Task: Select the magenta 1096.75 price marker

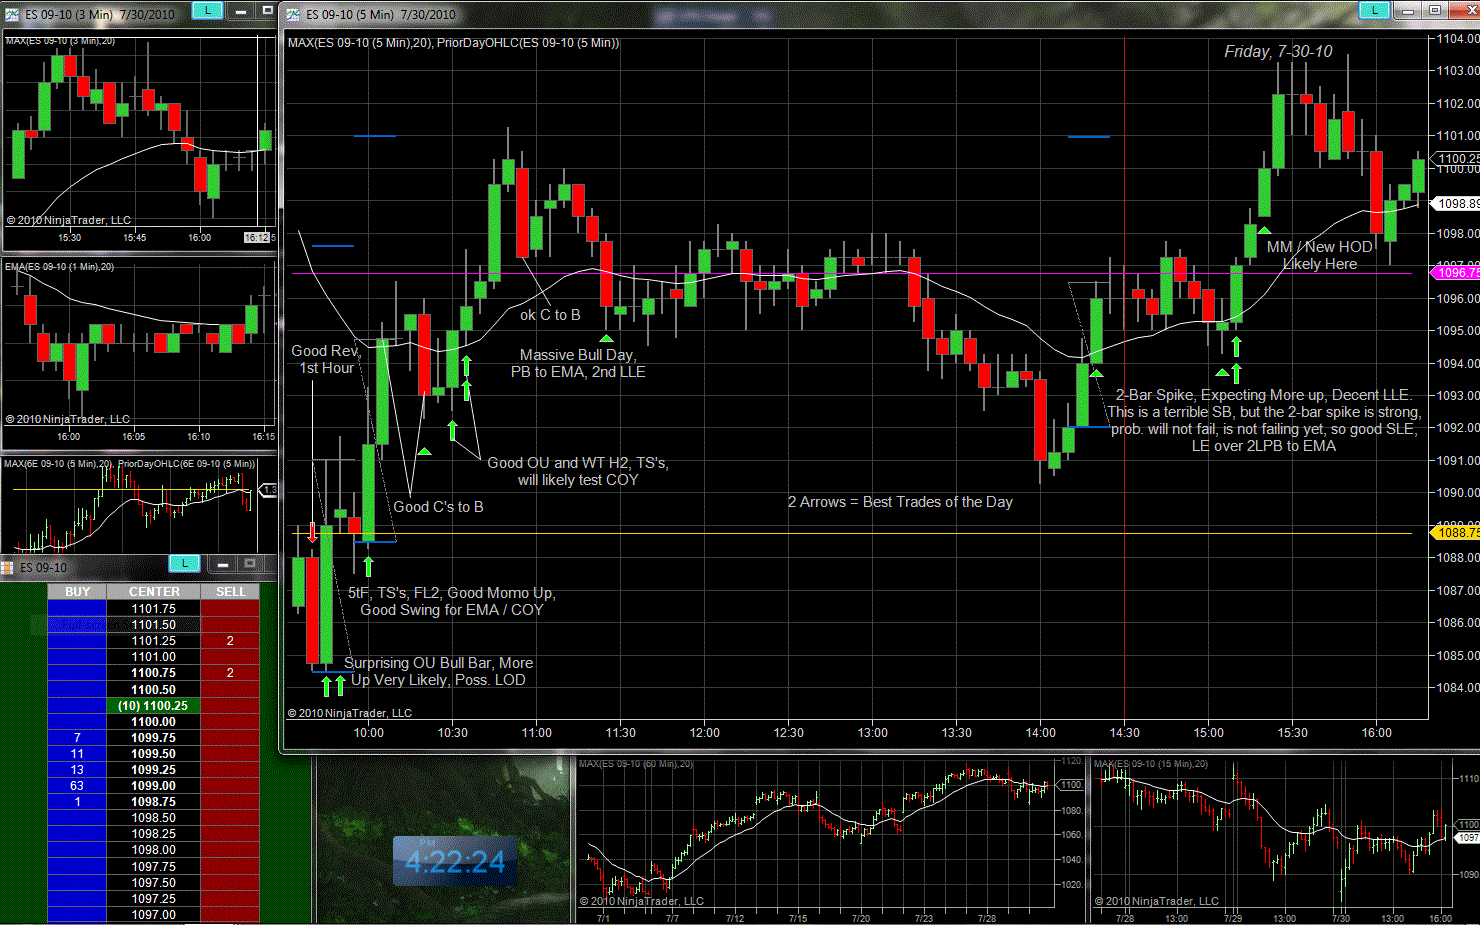Action: 1457,272
